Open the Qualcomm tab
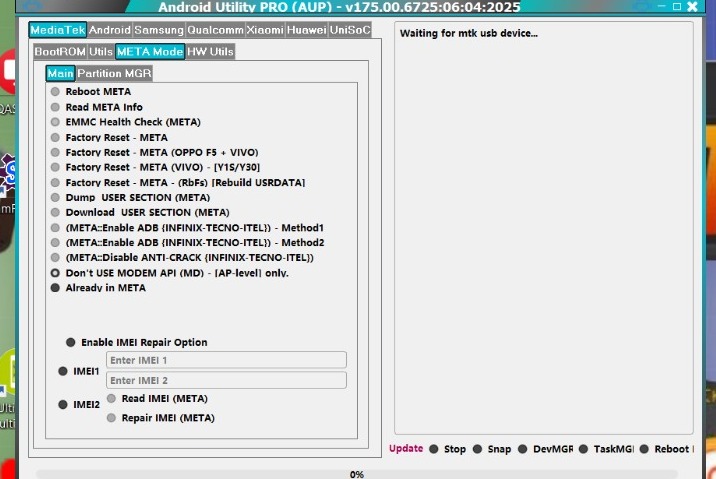The width and height of the screenshot is (716, 479). [x=215, y=30]
